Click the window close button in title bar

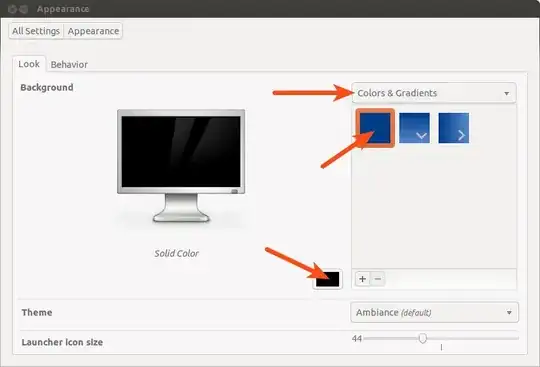pyautogui.click(x=12, y=9)
